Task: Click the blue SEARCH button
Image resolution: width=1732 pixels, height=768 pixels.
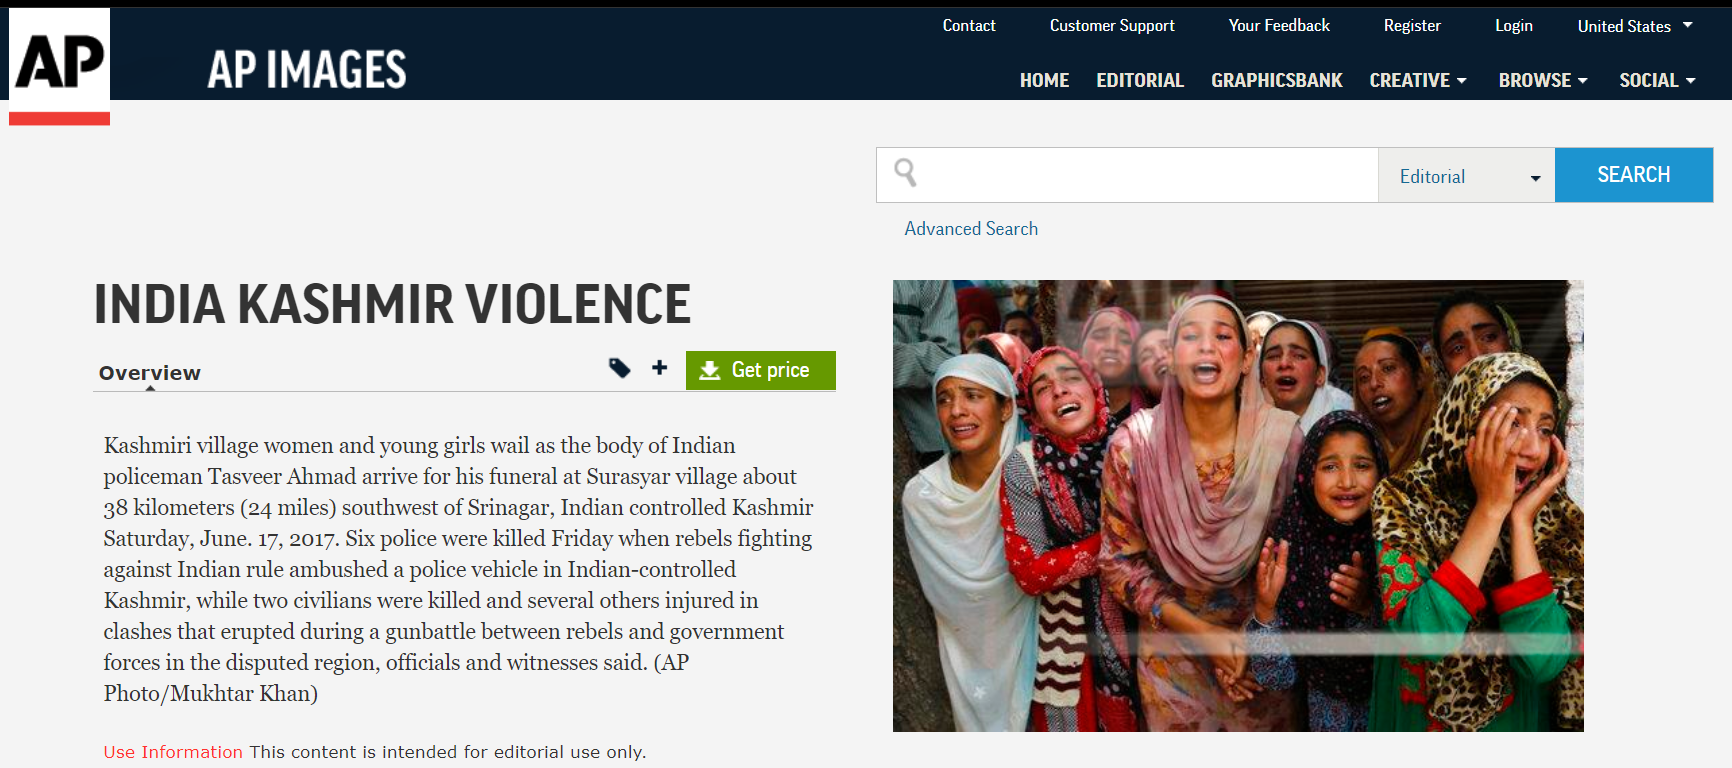Action: pos(1634,175)
